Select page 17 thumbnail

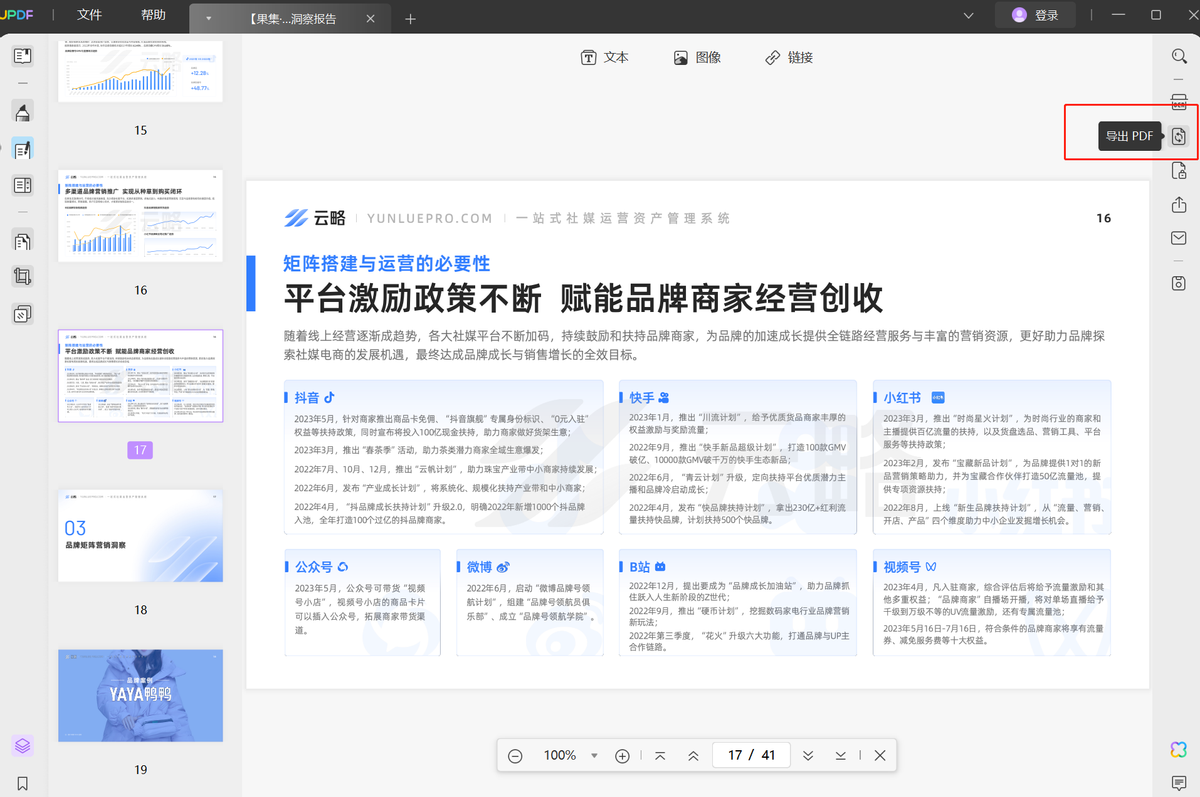(140, 376)
